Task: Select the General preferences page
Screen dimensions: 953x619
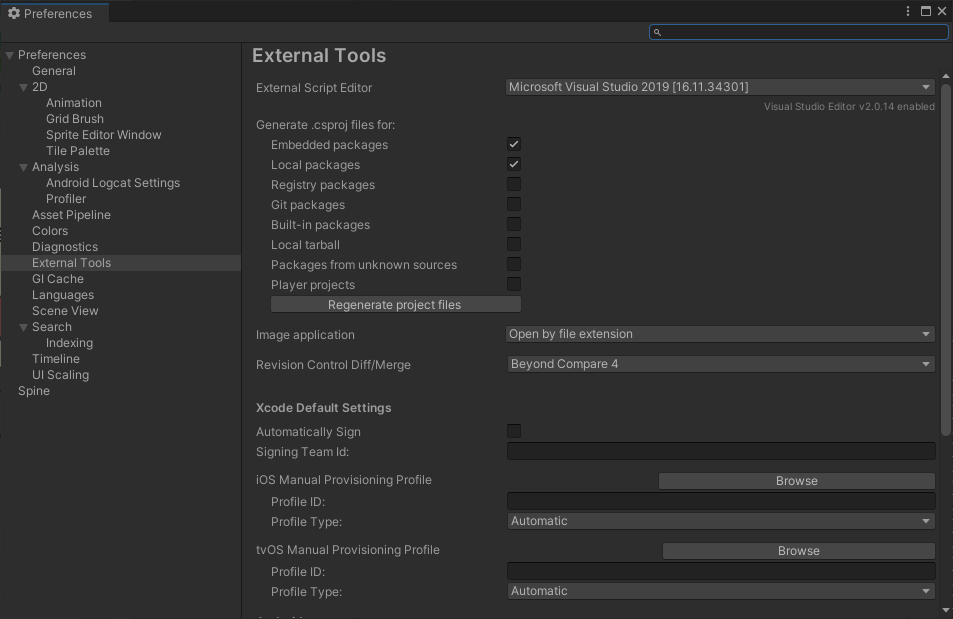Action: pyautogui.click(x=53, y=71)
